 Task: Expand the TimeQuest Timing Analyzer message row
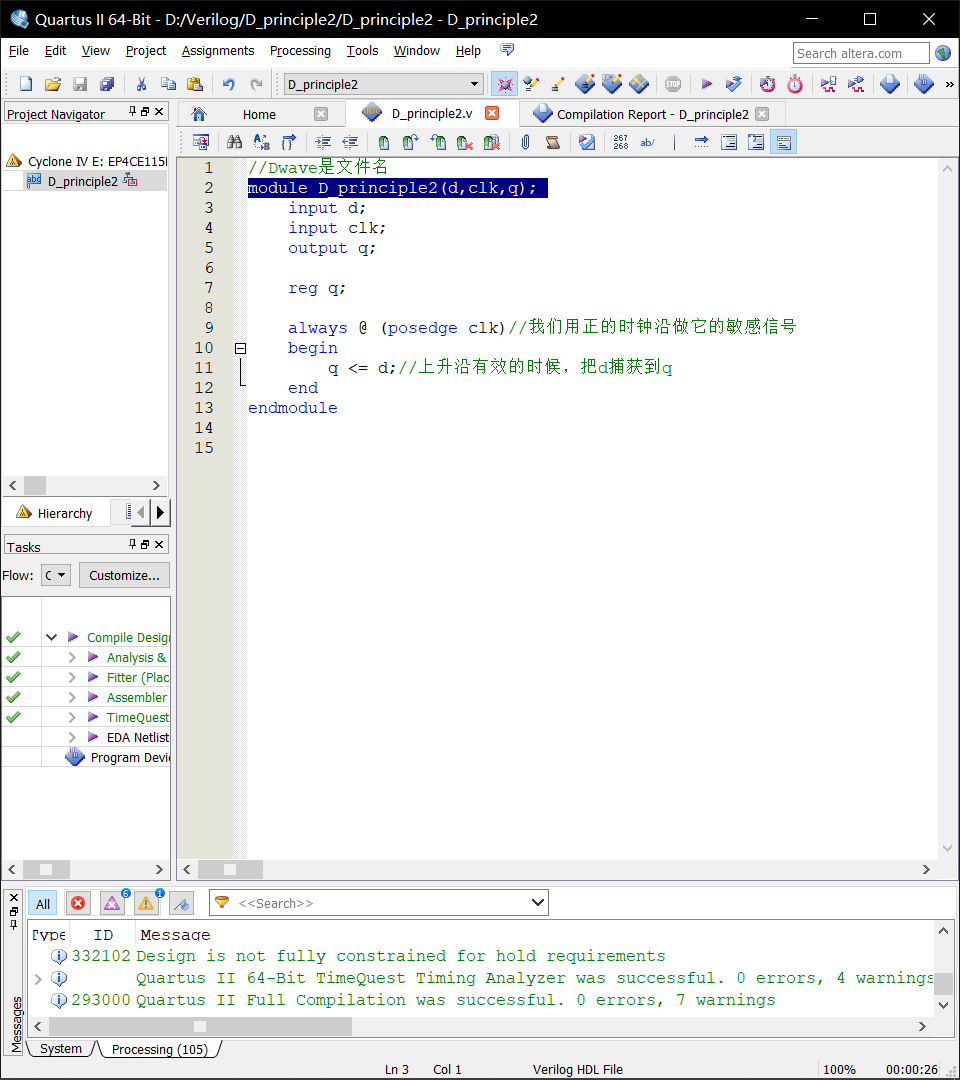pos(38,978)
